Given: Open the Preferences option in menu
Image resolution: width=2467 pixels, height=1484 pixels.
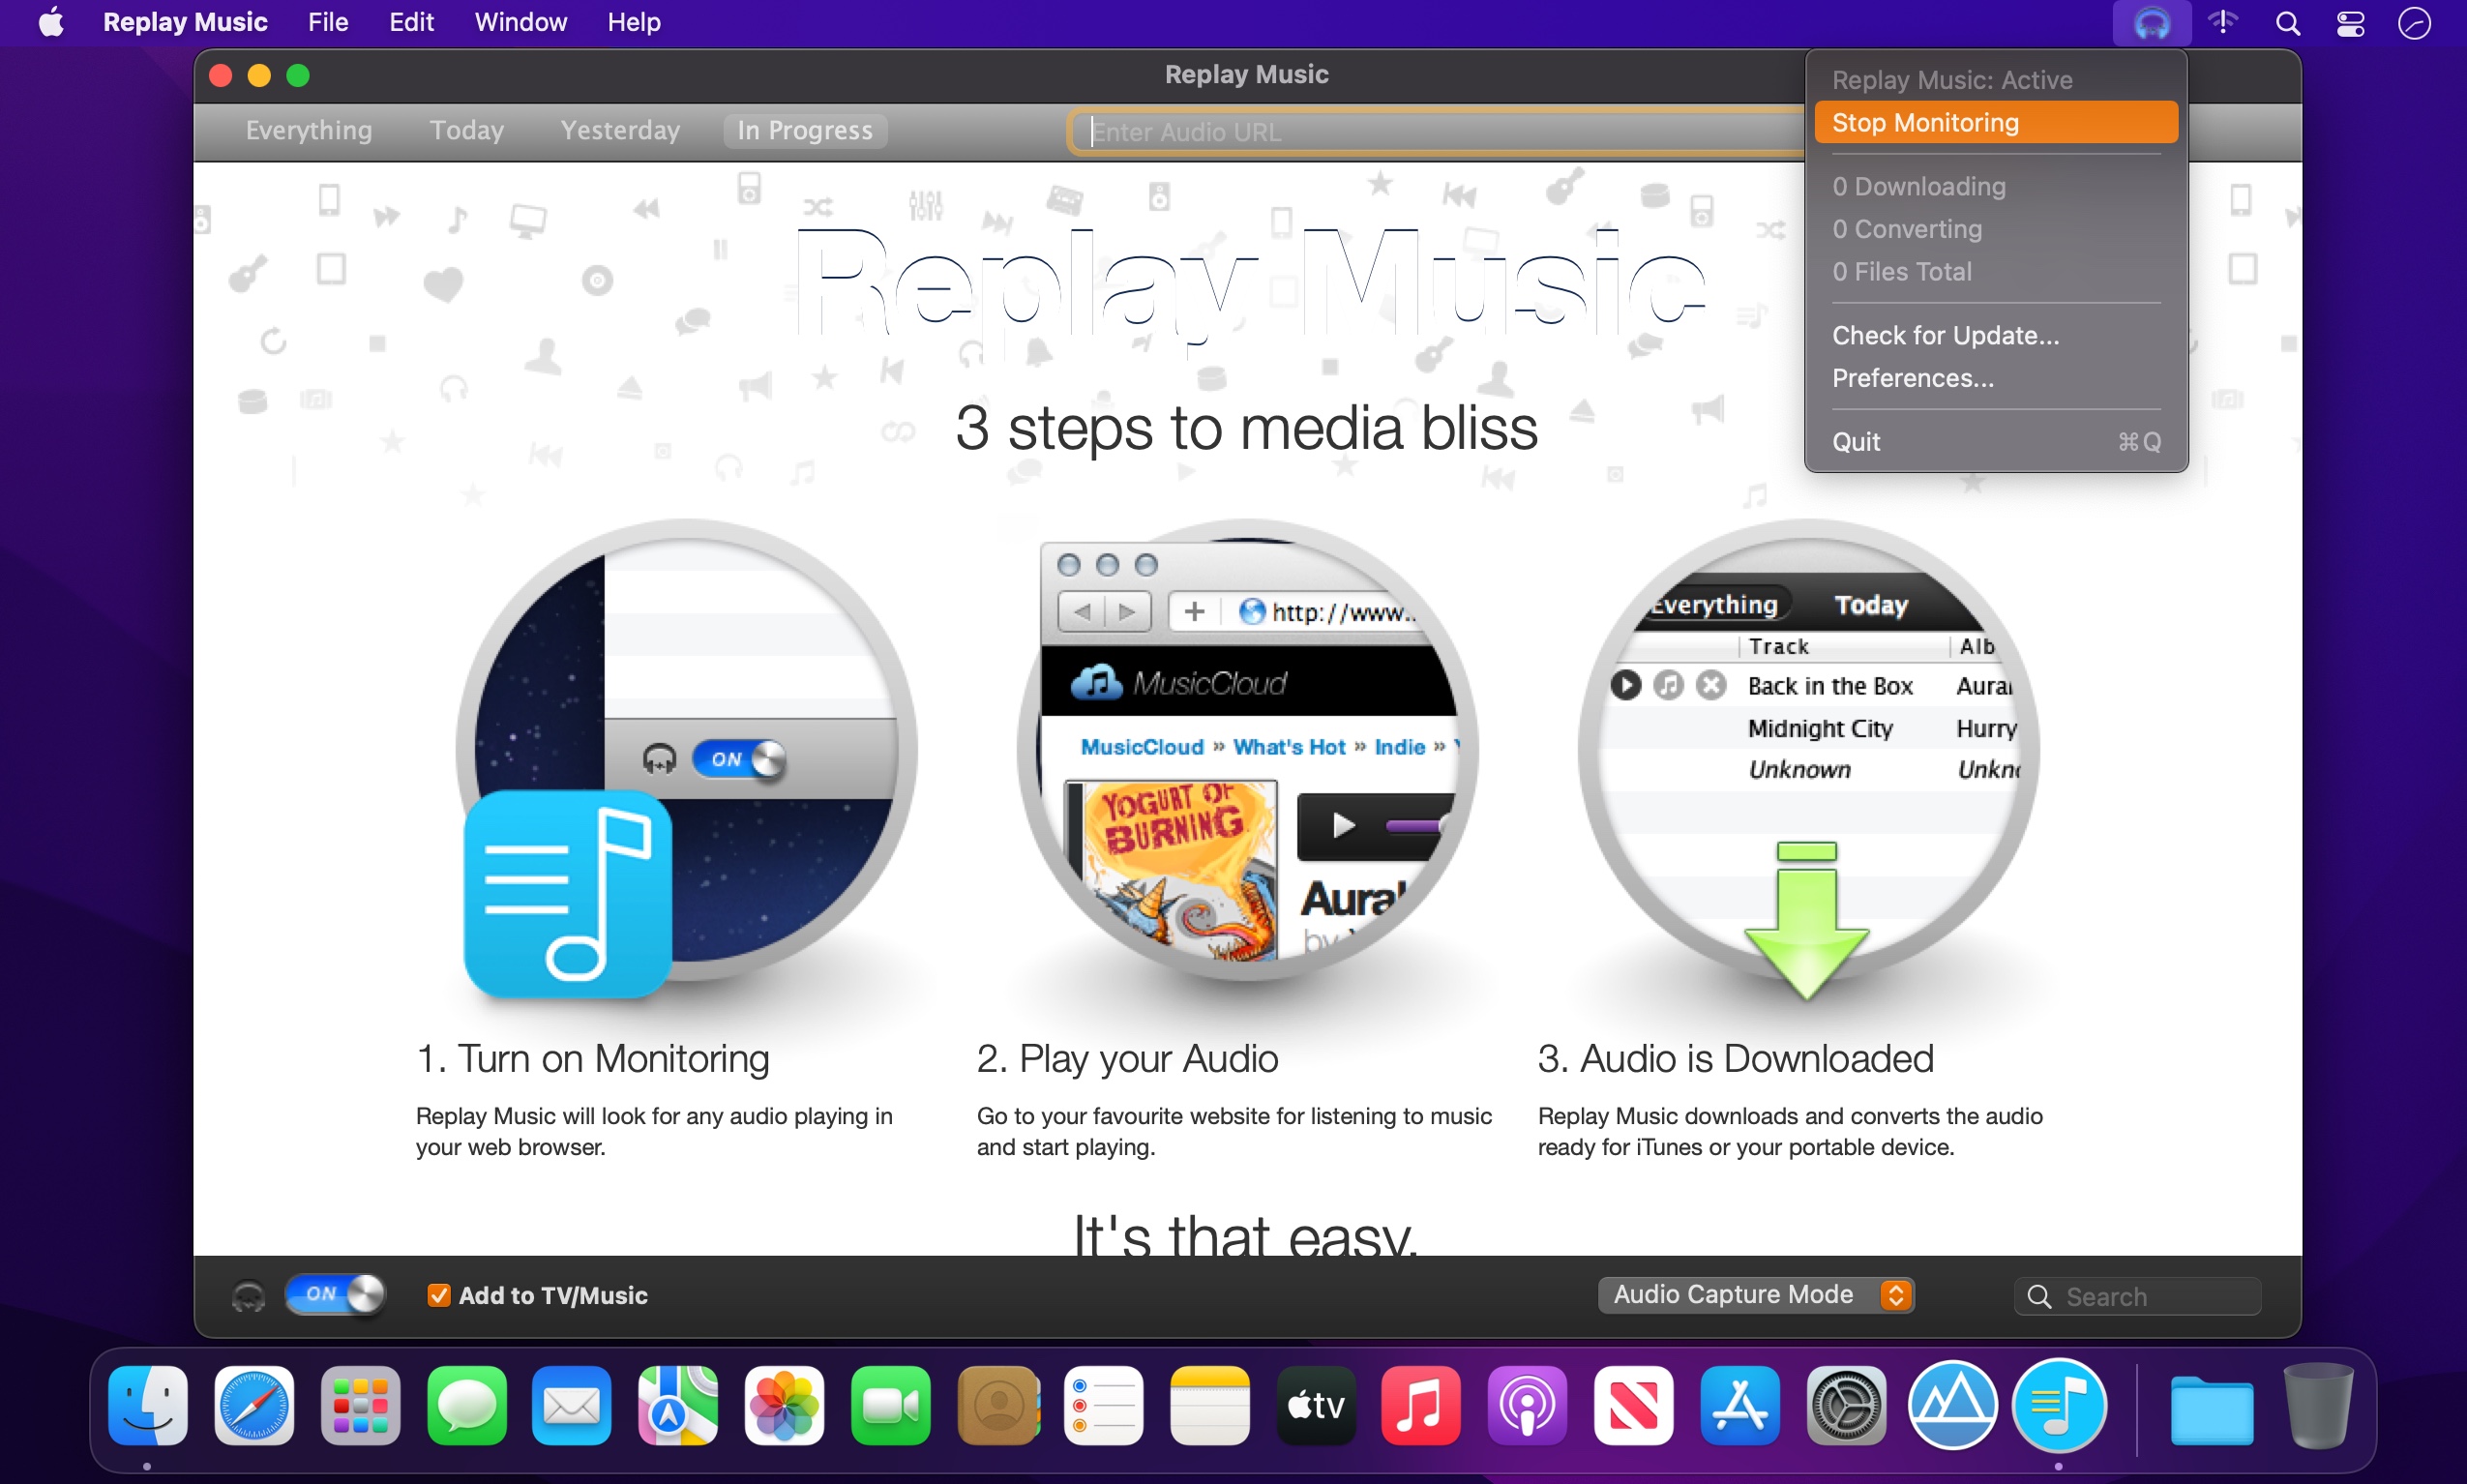Looking at the screenshot, I should pos(1912,377).
